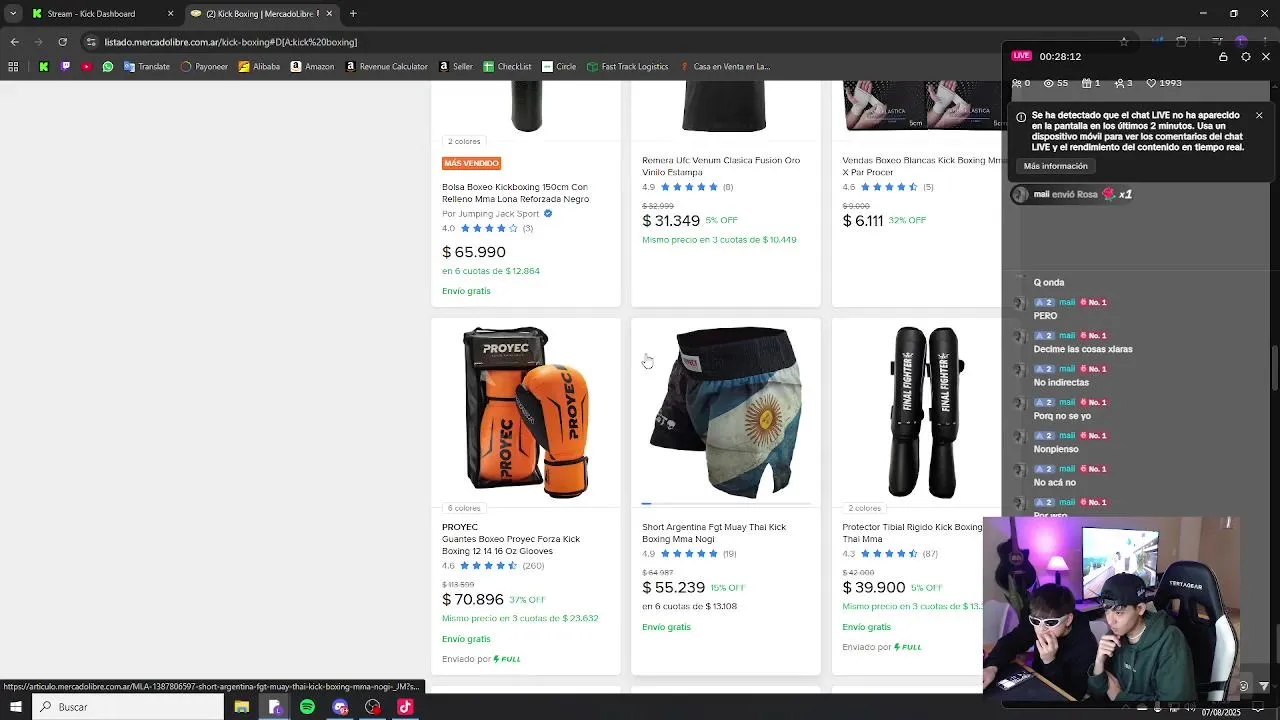Click the likes heart count icon
The width and height of the screenshot is (1280, 720).
click(x=1151, y=83)
